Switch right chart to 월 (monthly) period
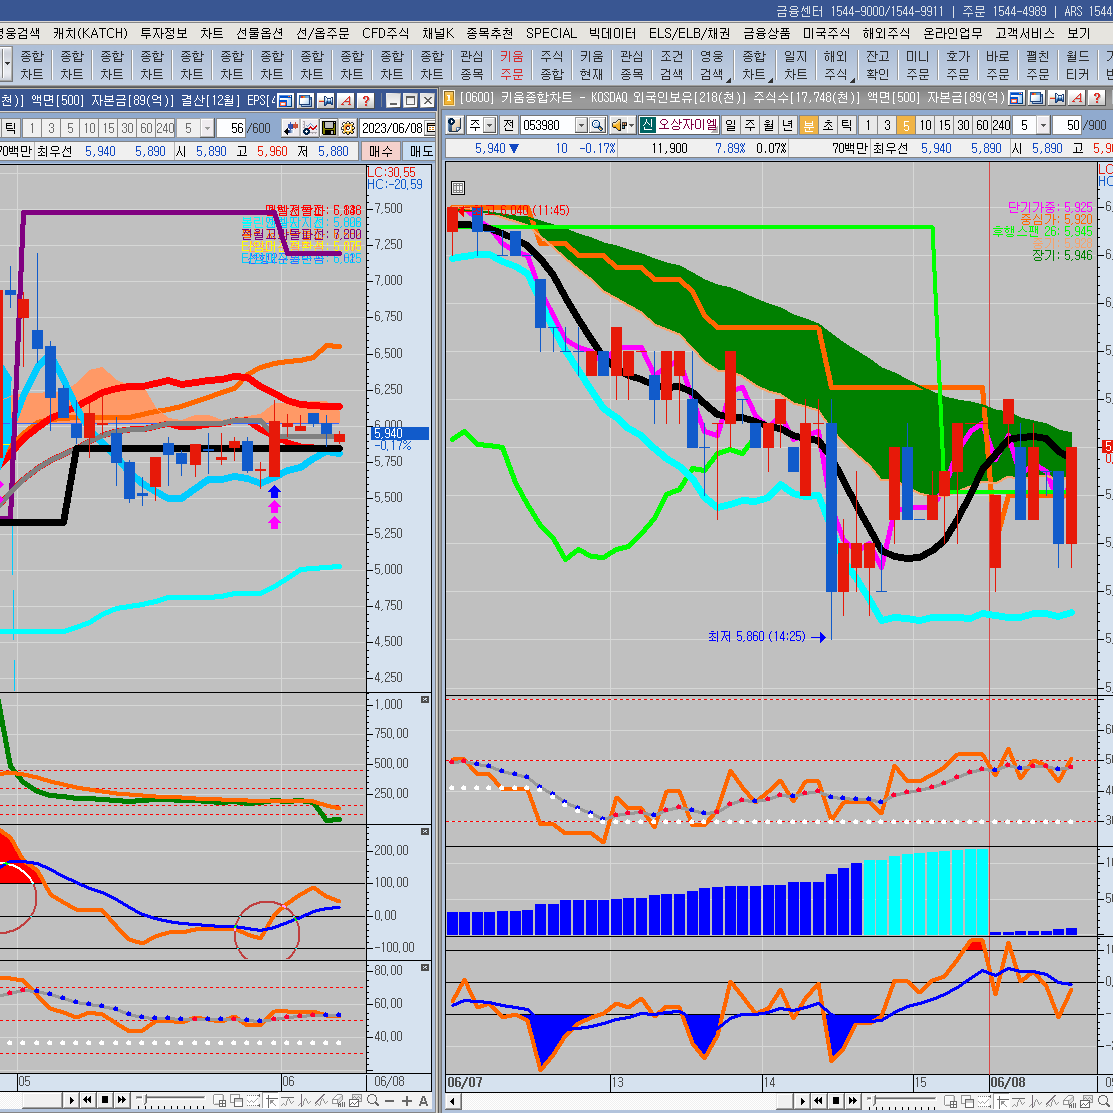Screen dimensions: 1113x1113 pos(769,126)
